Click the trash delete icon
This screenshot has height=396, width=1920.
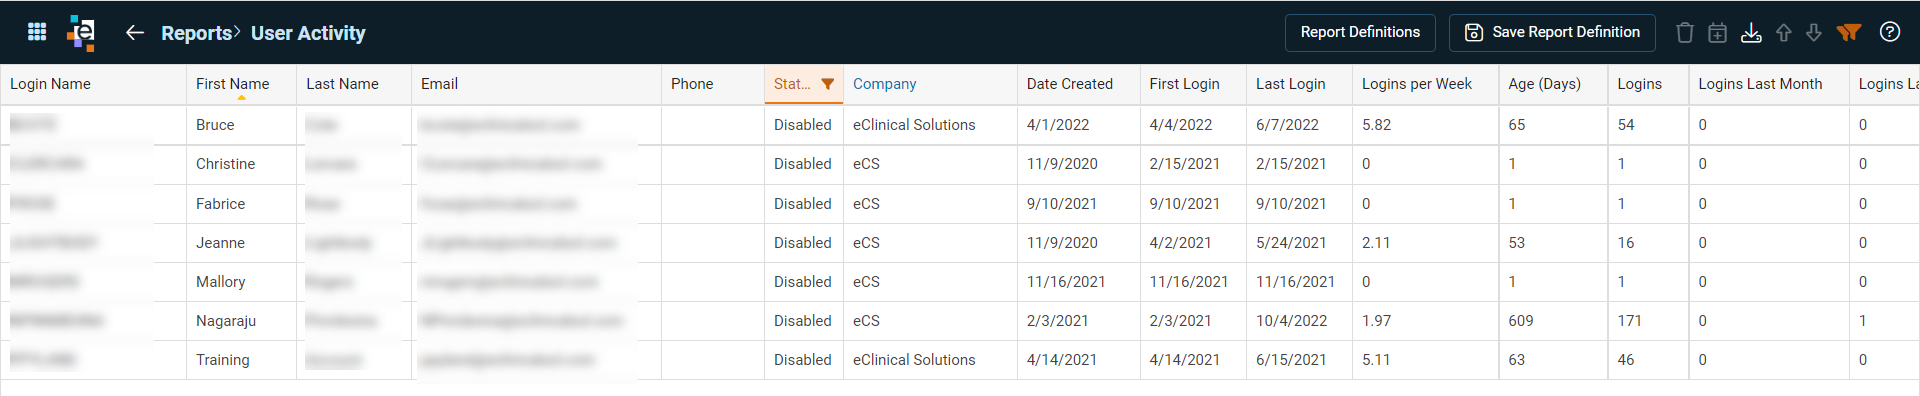click(x=1684, y=33)
